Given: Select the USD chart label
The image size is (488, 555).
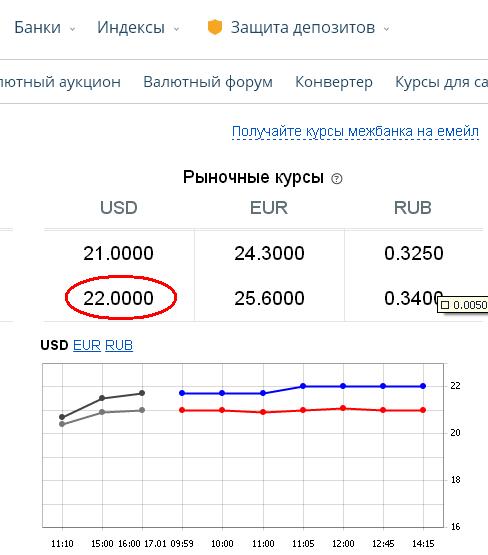Looking at the screenshot, I should [54, 345].
